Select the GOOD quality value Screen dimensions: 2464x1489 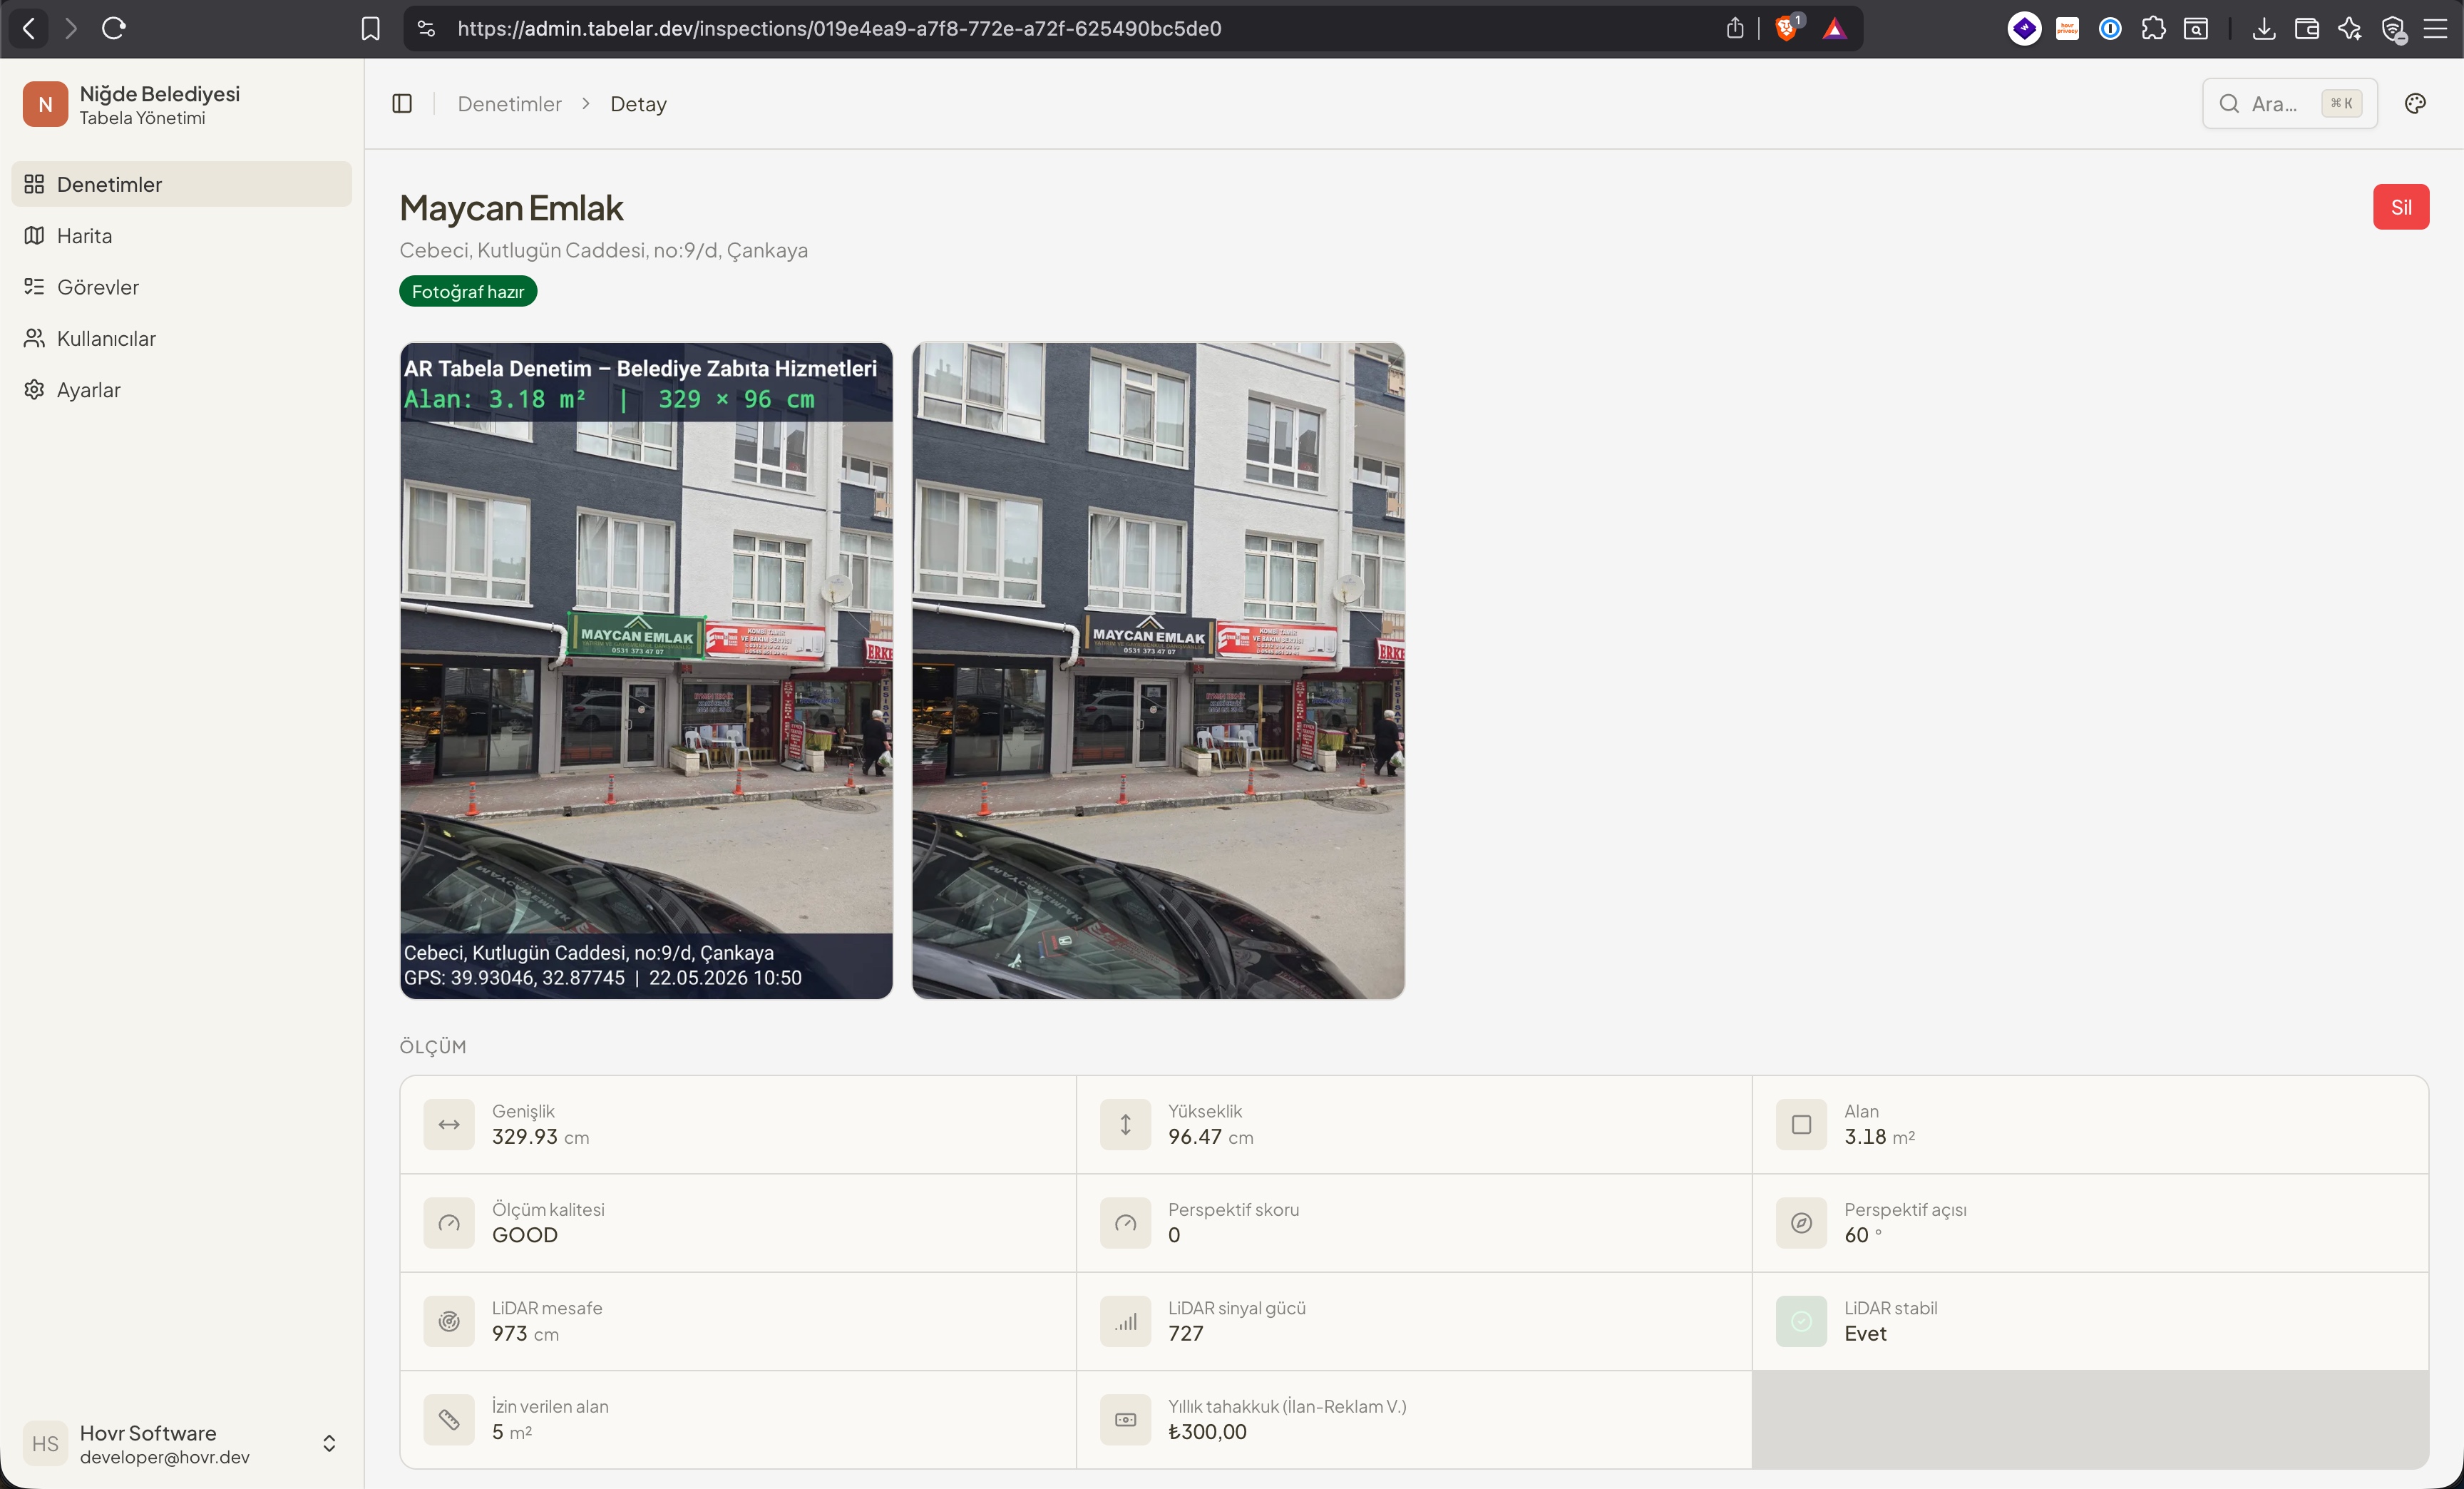525,1235
